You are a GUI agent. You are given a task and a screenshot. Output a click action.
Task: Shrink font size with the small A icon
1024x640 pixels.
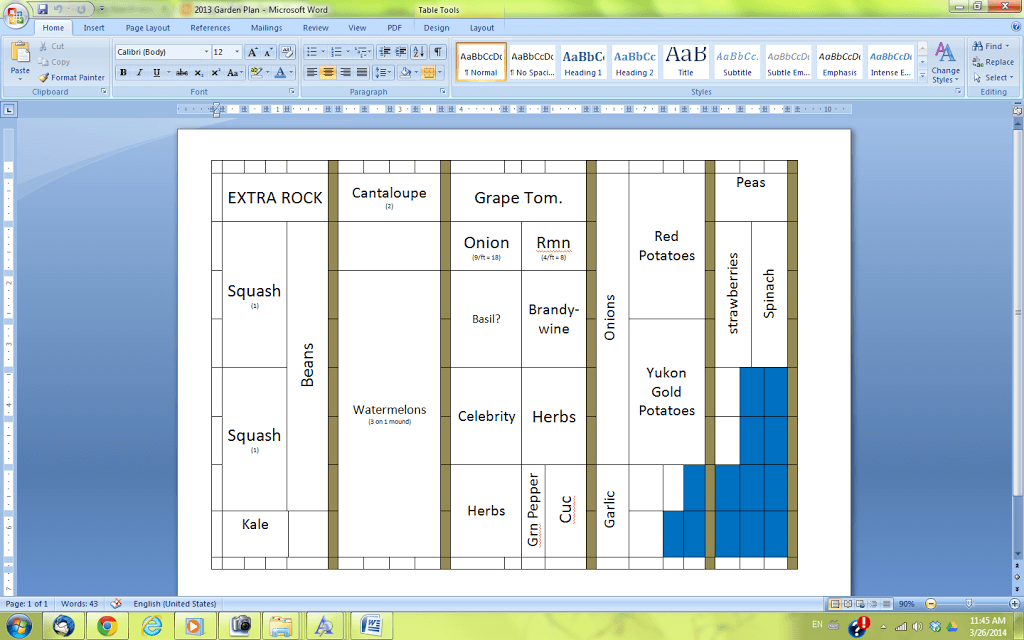point(268,52)
